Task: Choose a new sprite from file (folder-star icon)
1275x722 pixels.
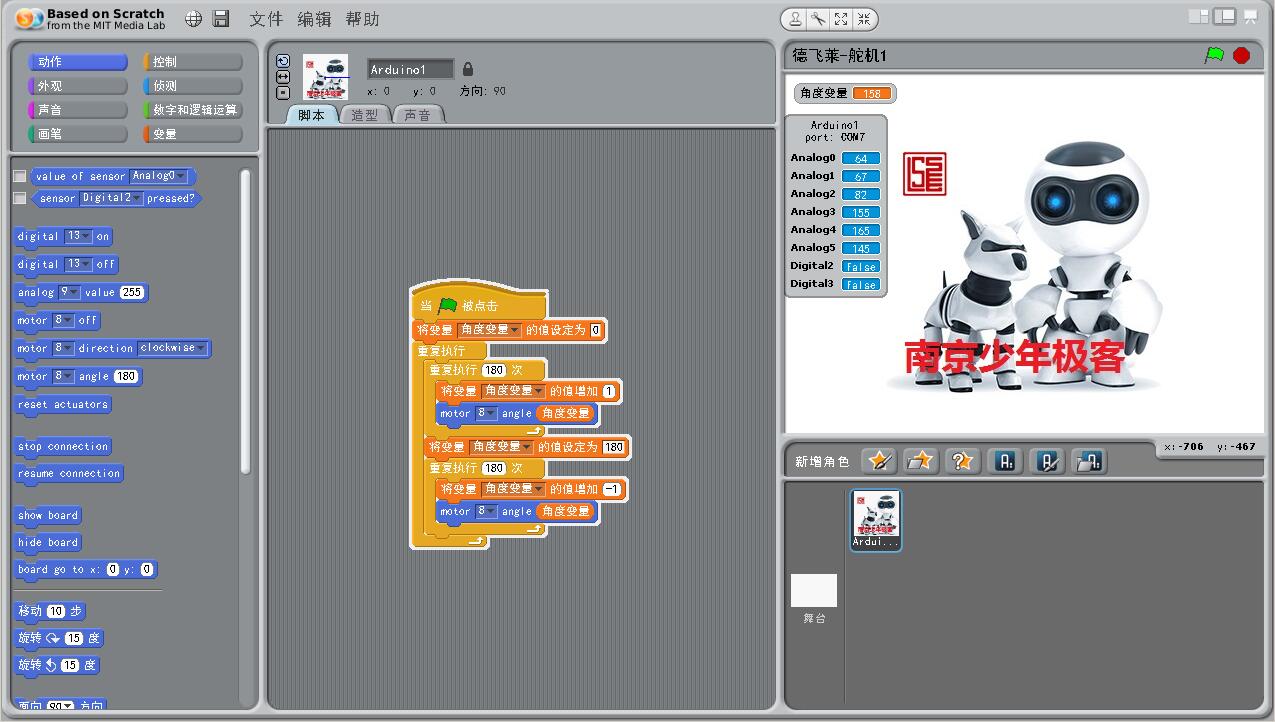Action: point(921,460)
